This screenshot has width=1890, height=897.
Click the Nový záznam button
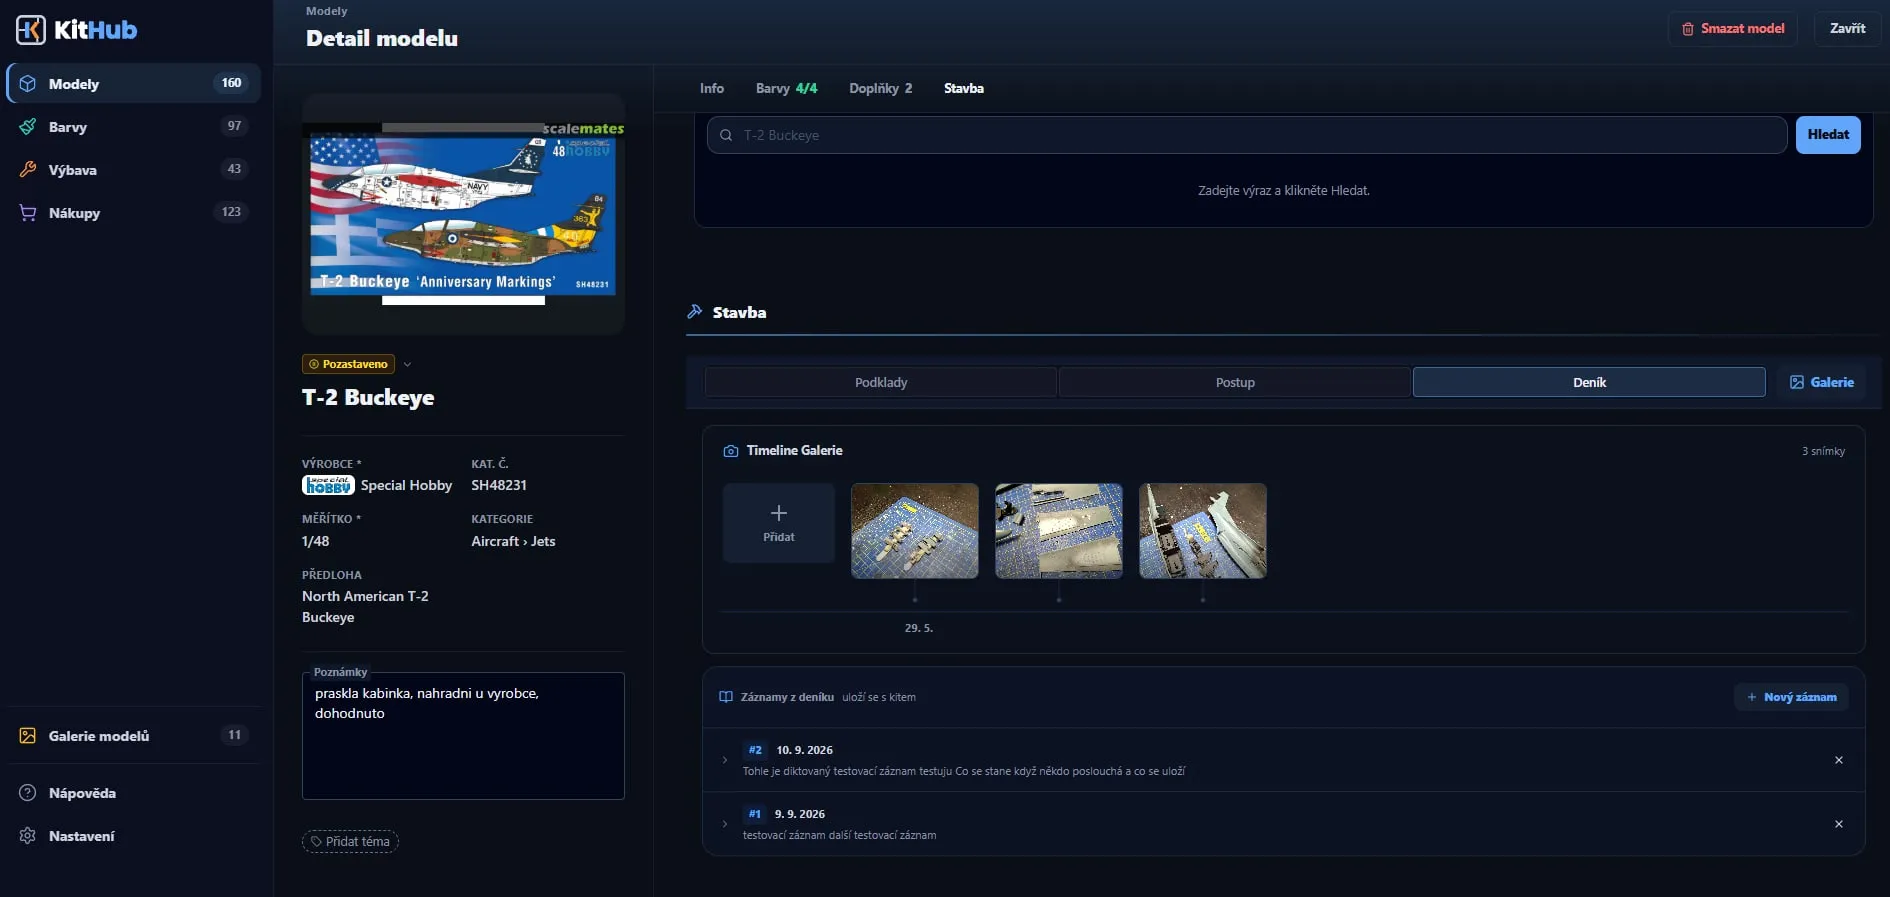pos(1791,697)
